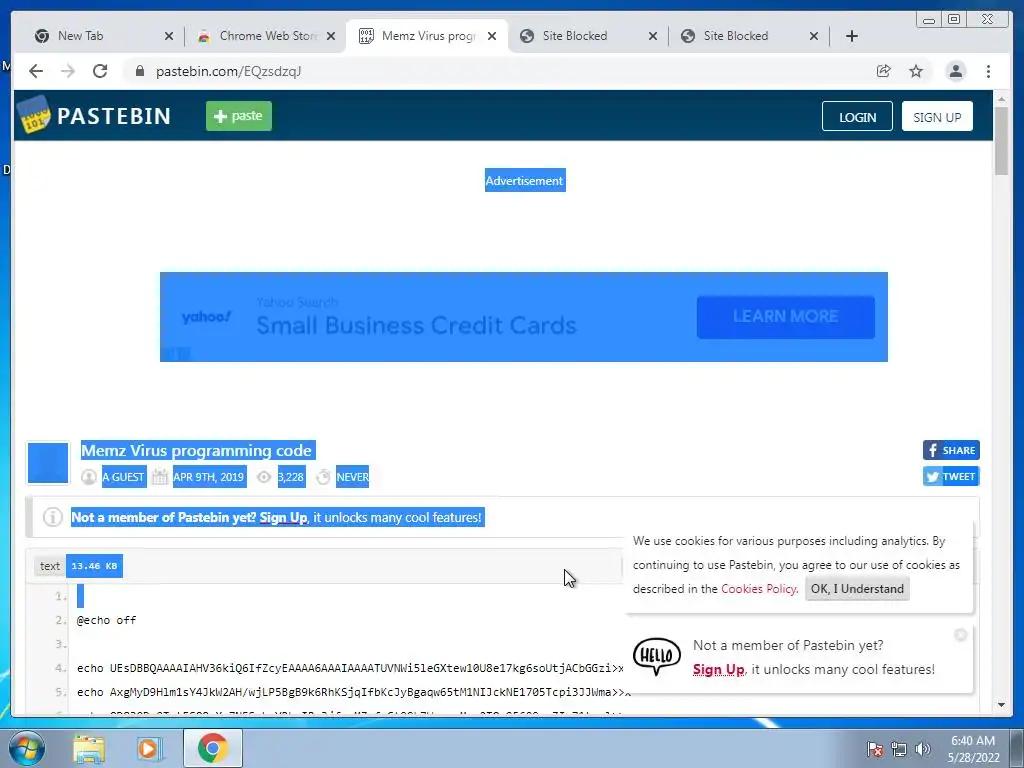Accept cookies with OK, I Understand
1024x768 pixels.
[x=857, y=588]
